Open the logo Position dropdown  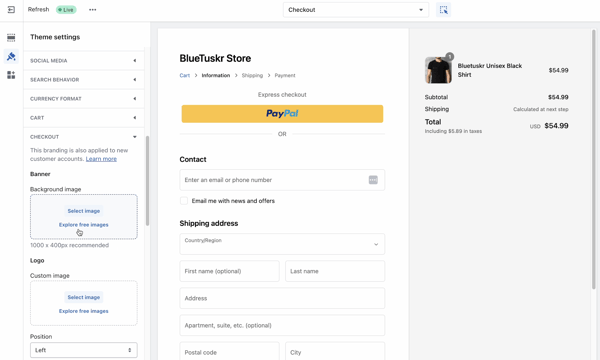point(83,350)
